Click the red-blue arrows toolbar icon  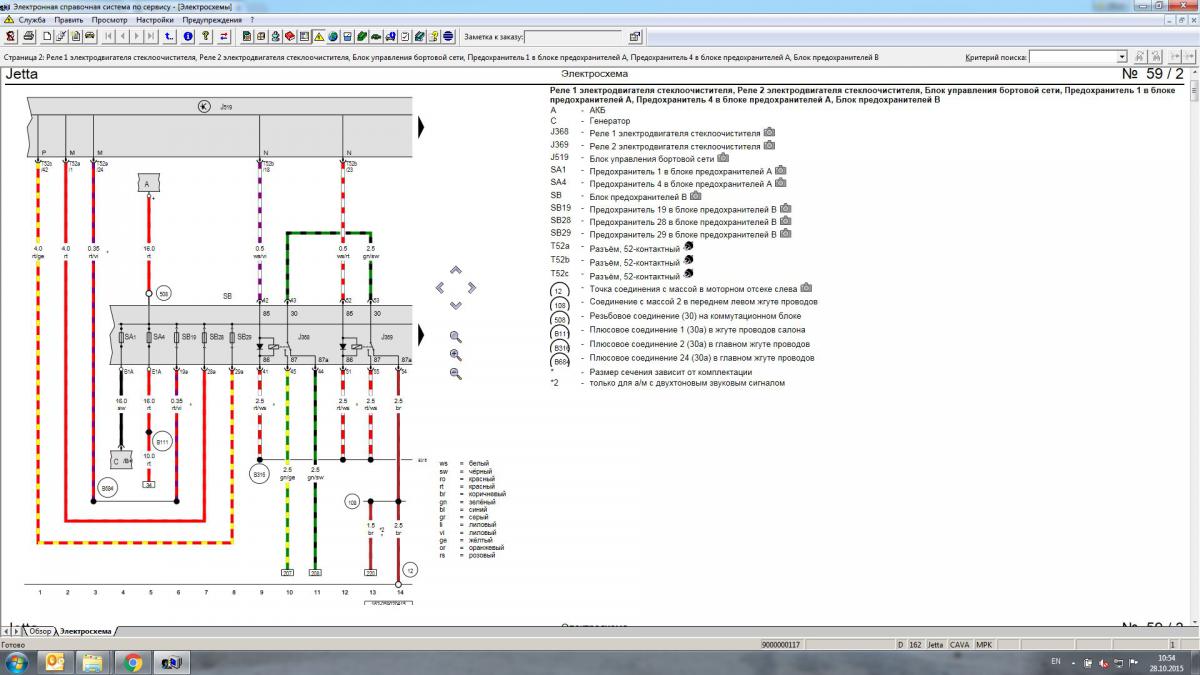tap(223, 37)
